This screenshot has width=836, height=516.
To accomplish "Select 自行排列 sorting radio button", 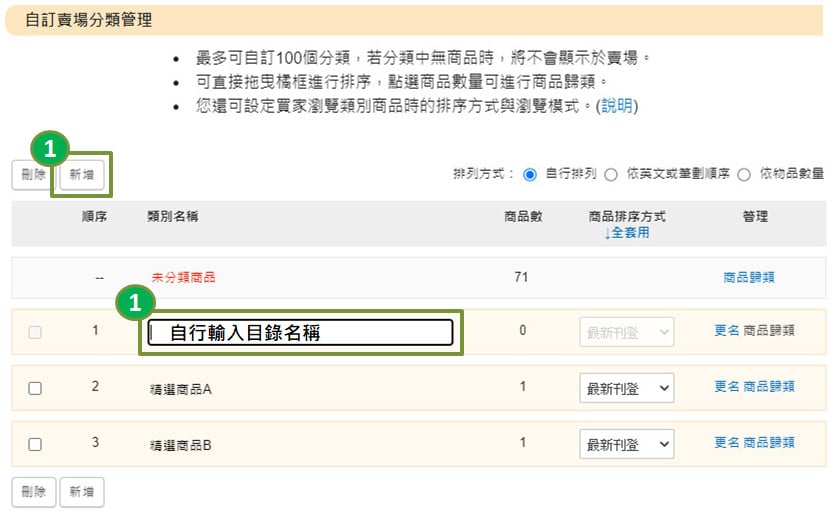I will (530, 174).
